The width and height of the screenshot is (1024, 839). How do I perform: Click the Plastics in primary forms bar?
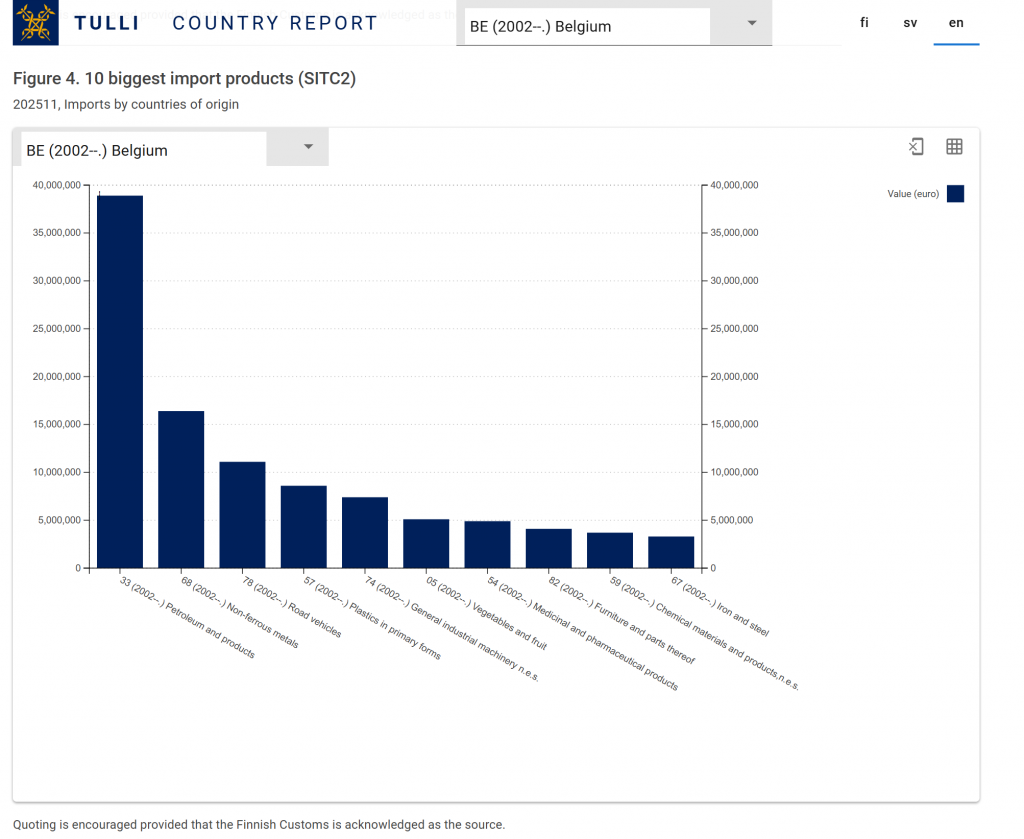click(x=303, y=526)
